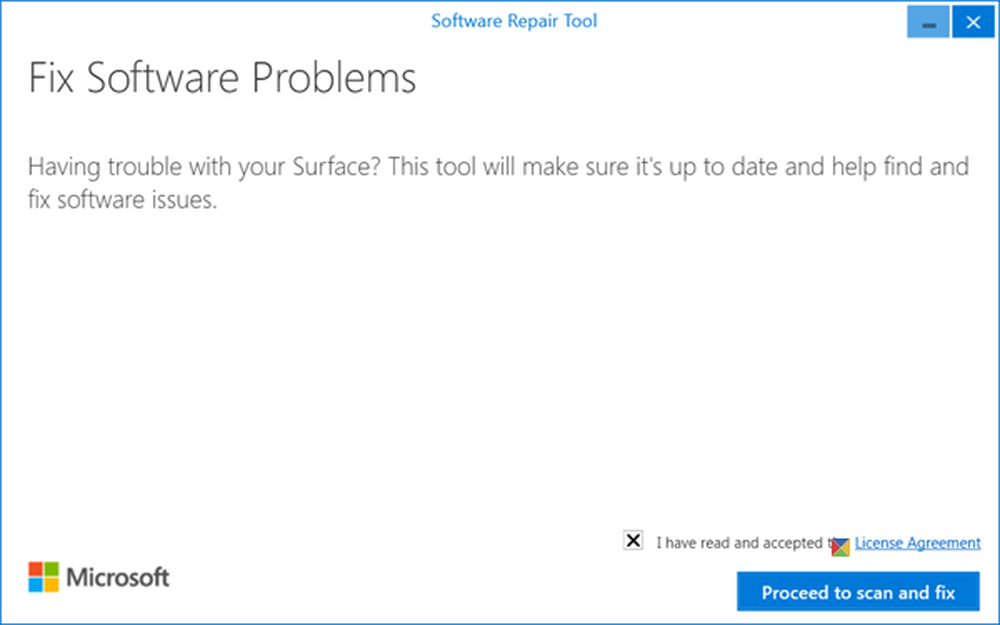Click the blue square of the Microsoft logo
The height and width of the screenshot is (625, 1000).
36,585
